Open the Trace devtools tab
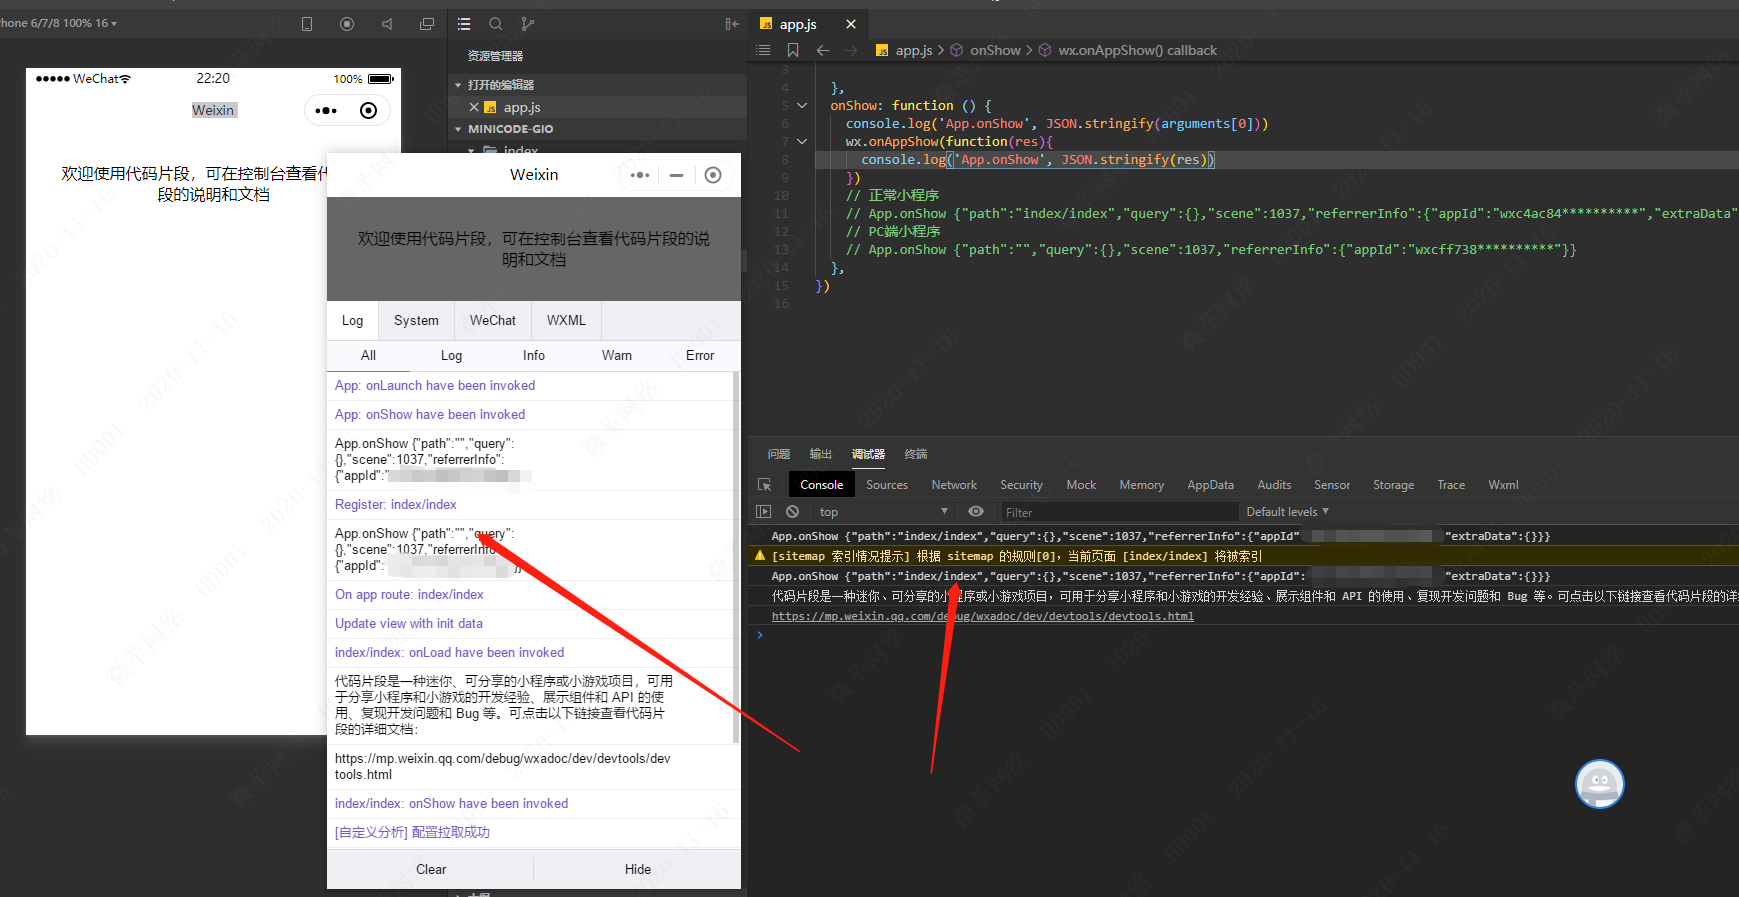 [1451, 485]
